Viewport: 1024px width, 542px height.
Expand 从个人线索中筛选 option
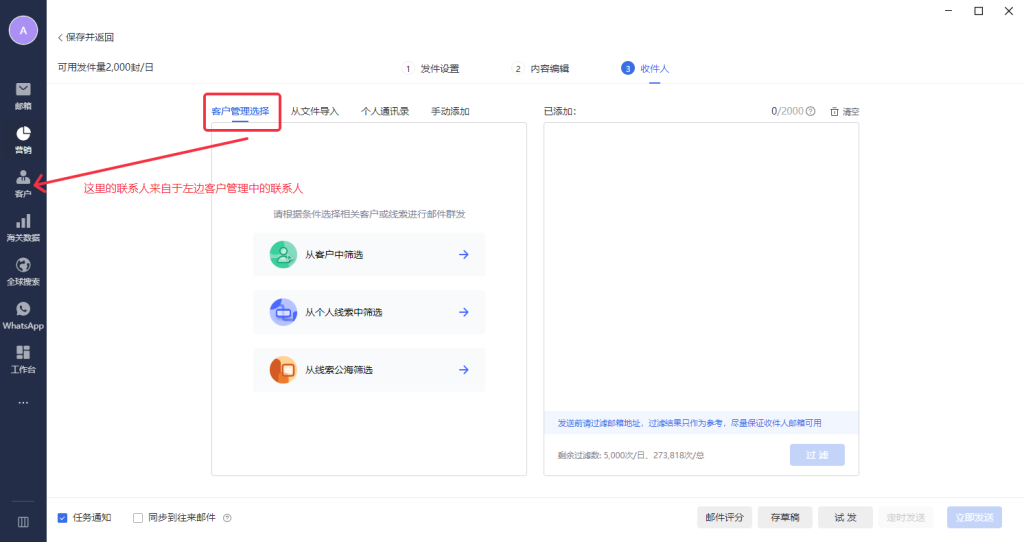pos(368,312)
